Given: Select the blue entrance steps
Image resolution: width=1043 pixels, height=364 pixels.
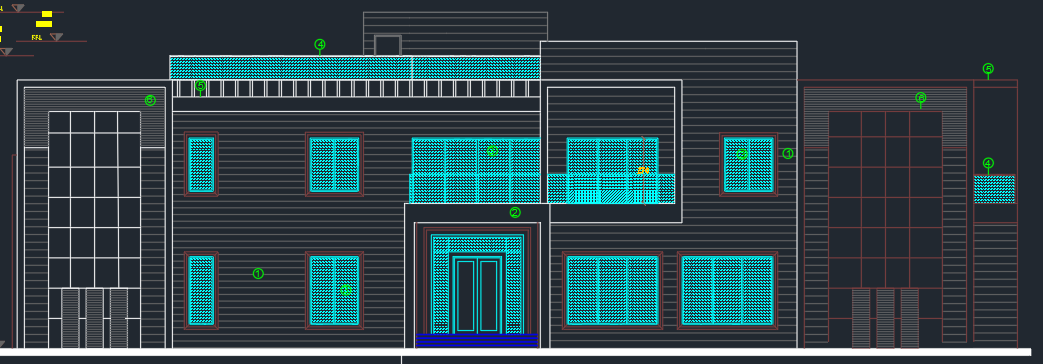Looking at the screenshot, I should (477, 340).
